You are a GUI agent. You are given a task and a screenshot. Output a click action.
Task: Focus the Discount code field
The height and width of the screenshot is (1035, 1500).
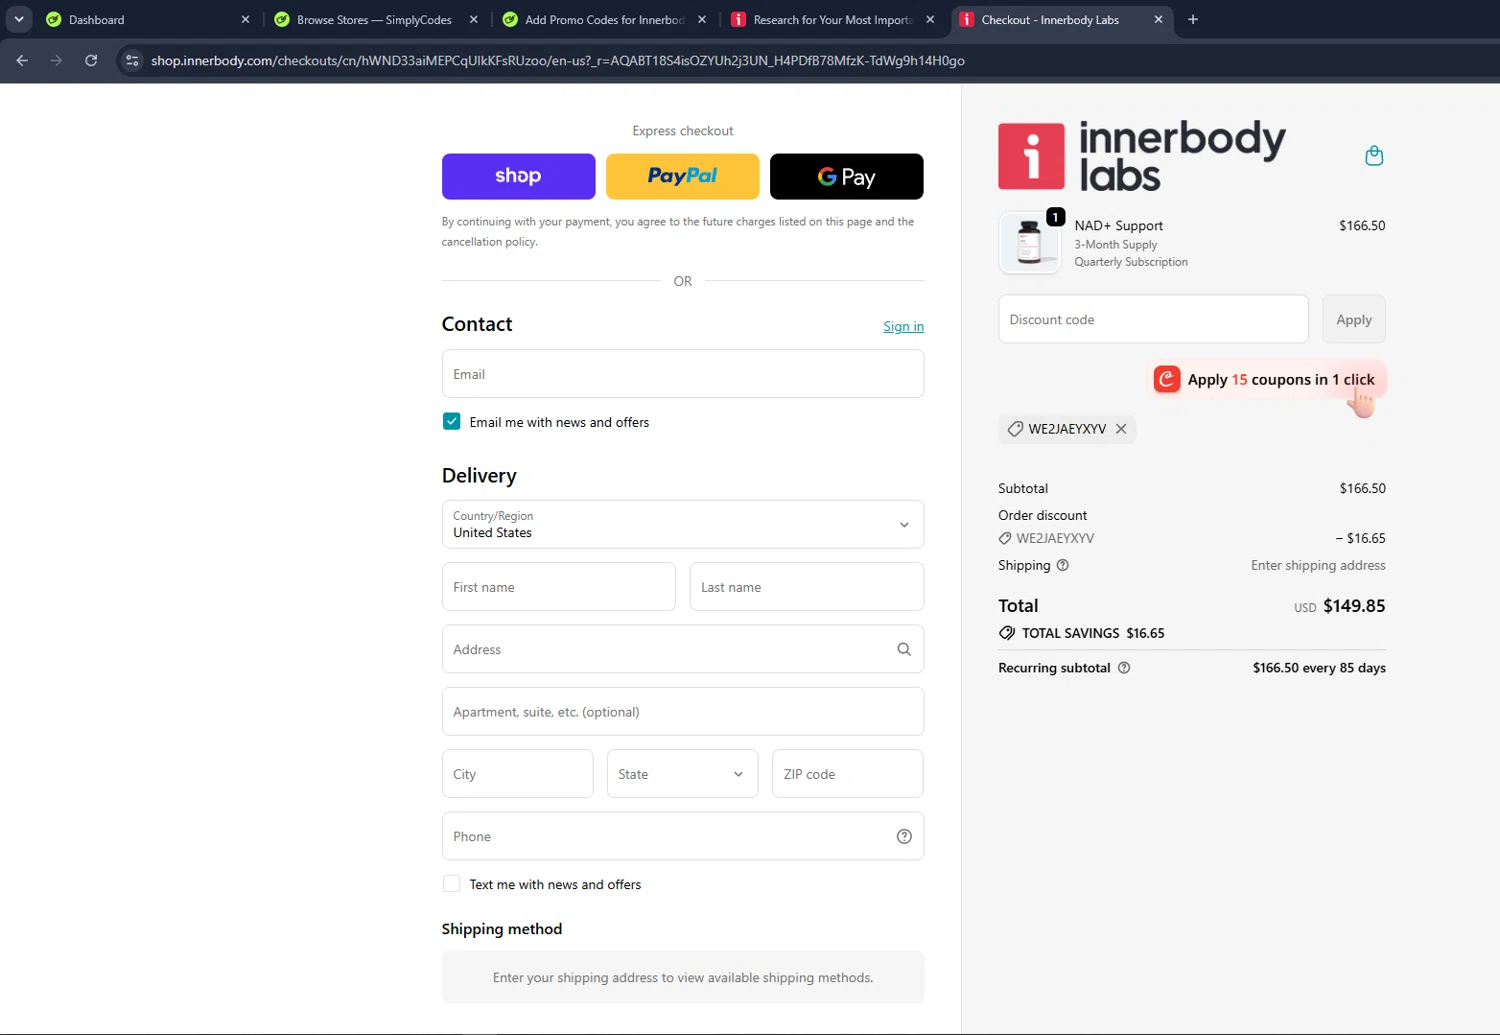[x=1153, y=320]
